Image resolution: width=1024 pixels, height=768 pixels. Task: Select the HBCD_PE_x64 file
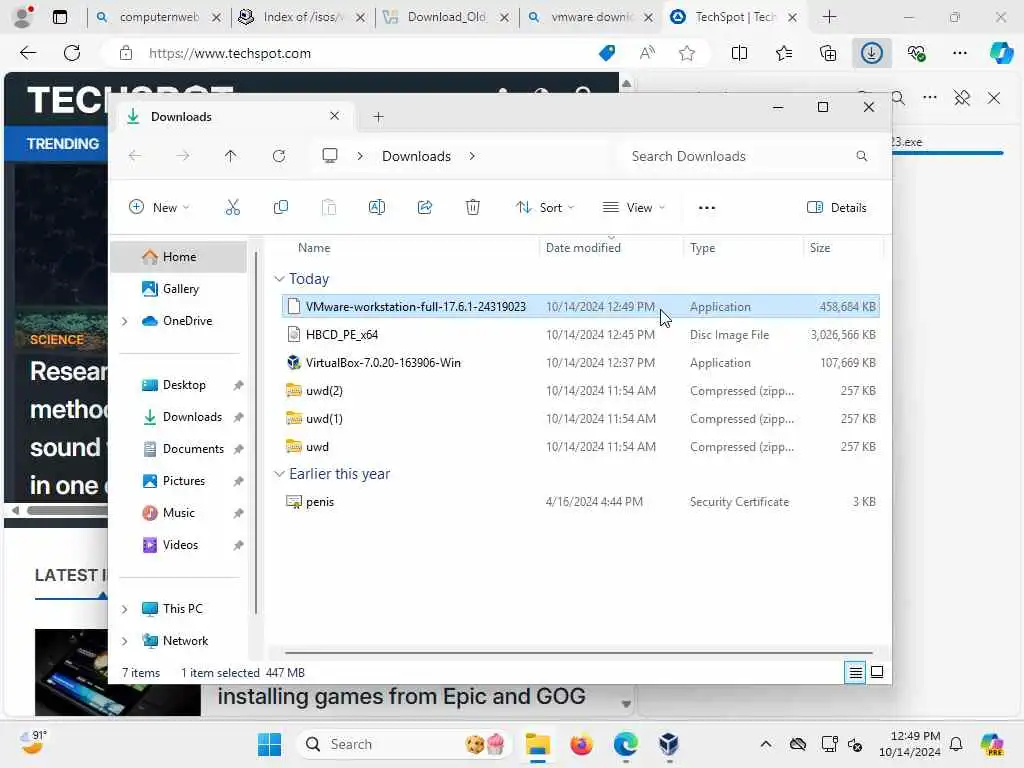pyautogui.click(x=581, y=334)
